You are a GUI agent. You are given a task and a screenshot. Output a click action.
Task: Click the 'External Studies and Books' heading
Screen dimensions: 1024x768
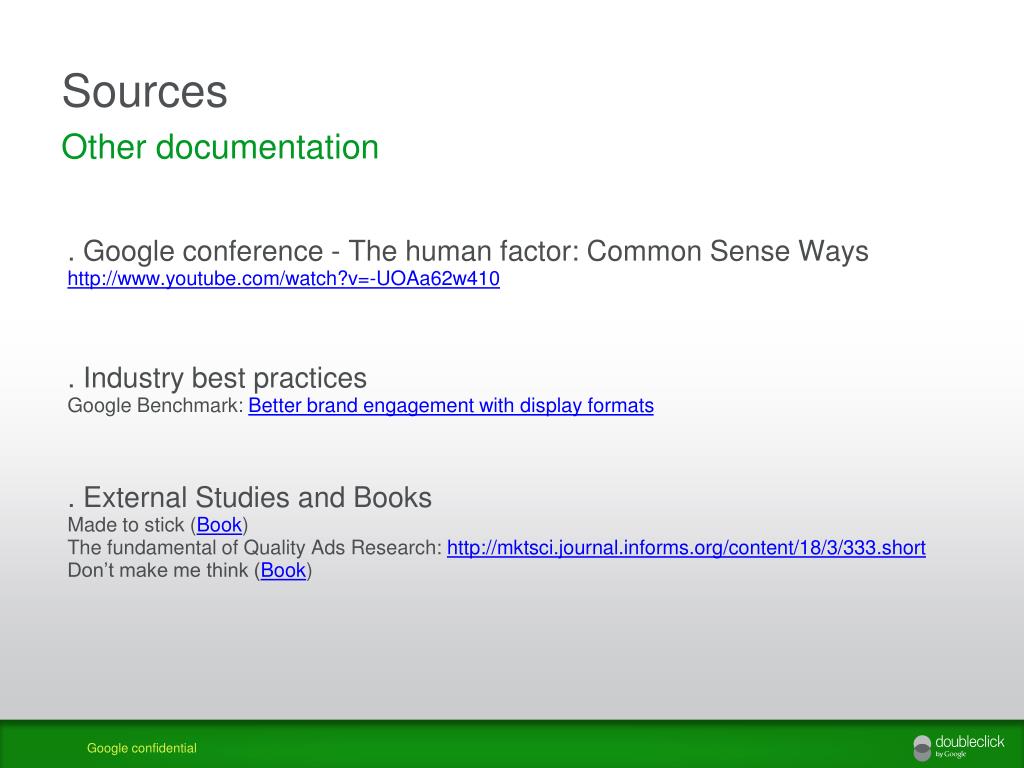click(249, 498)
